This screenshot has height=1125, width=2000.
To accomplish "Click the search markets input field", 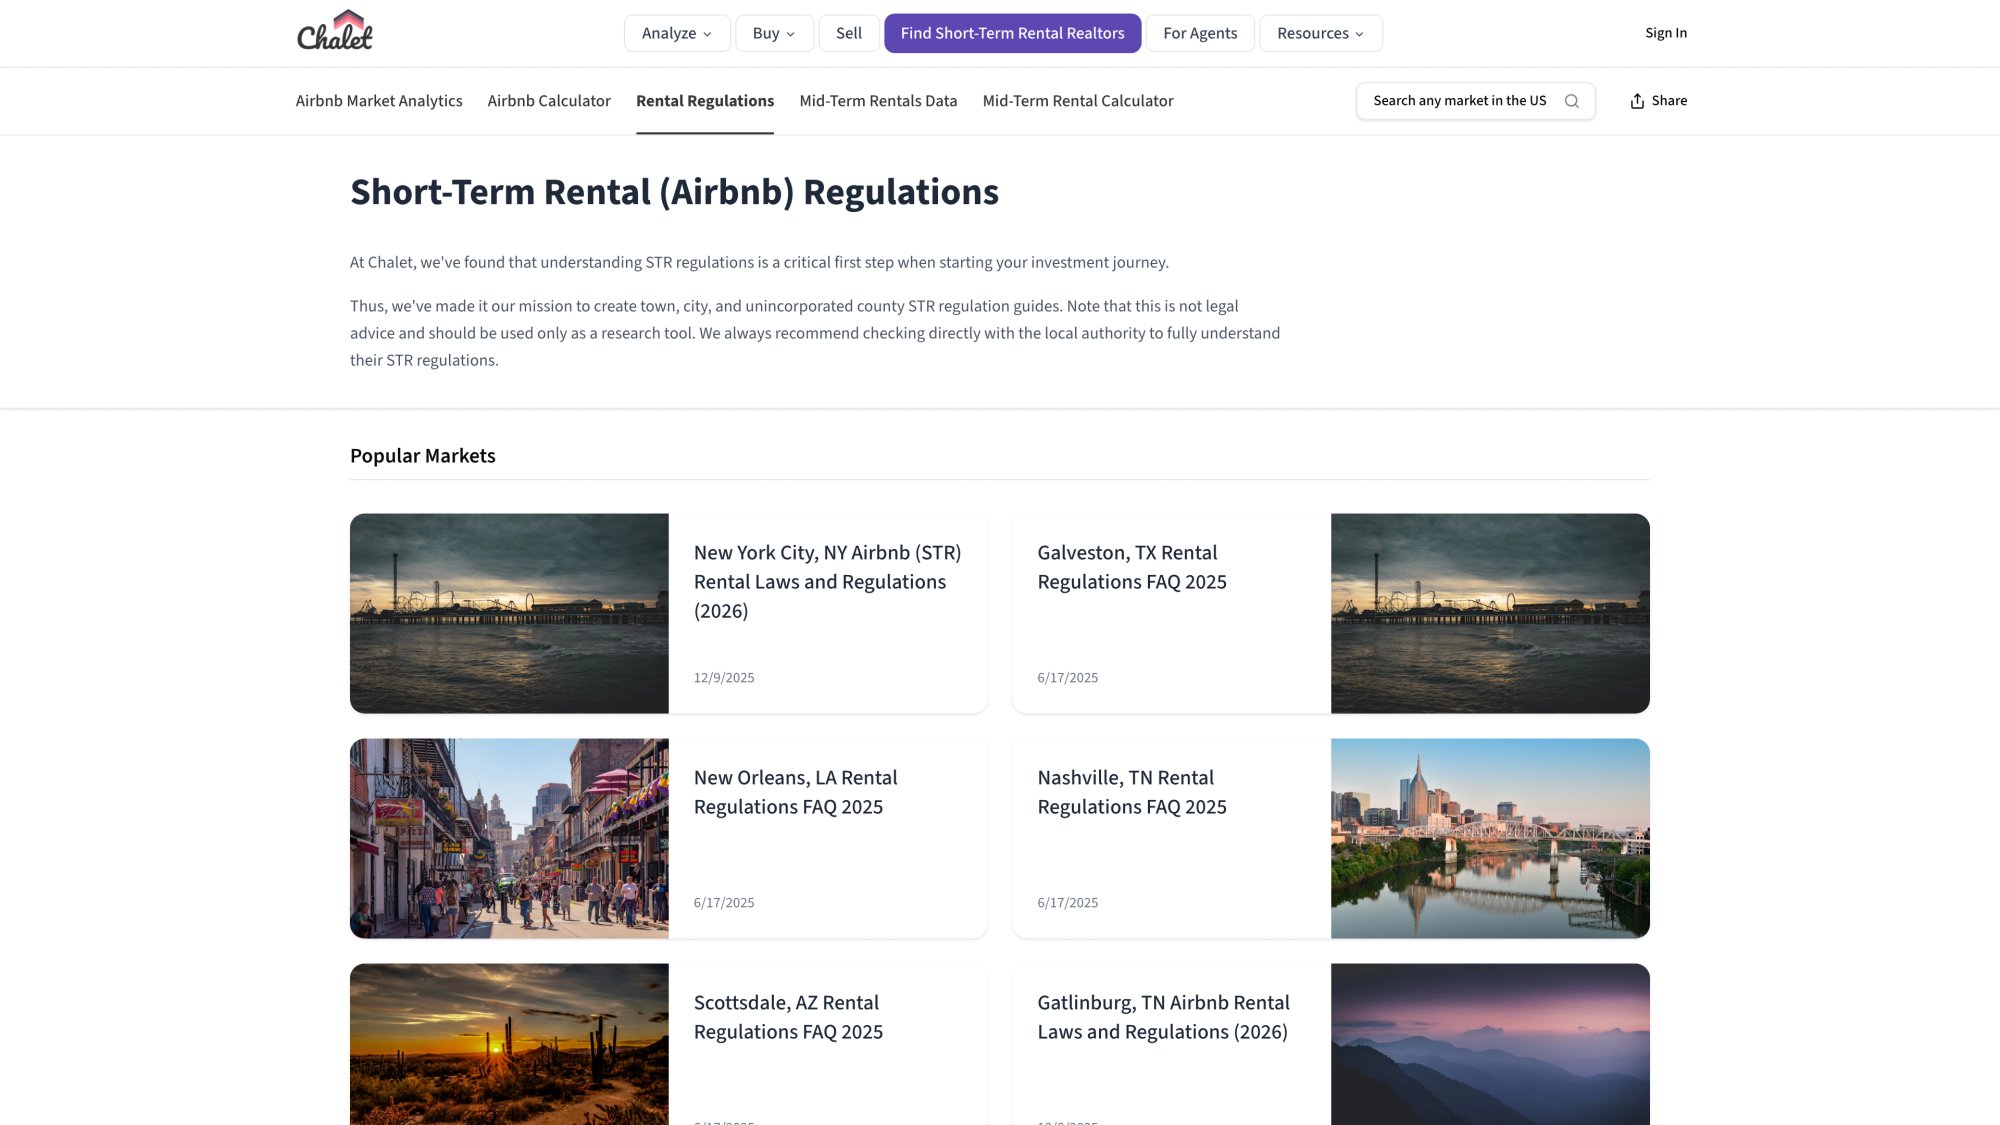I will click(1460, 101).
